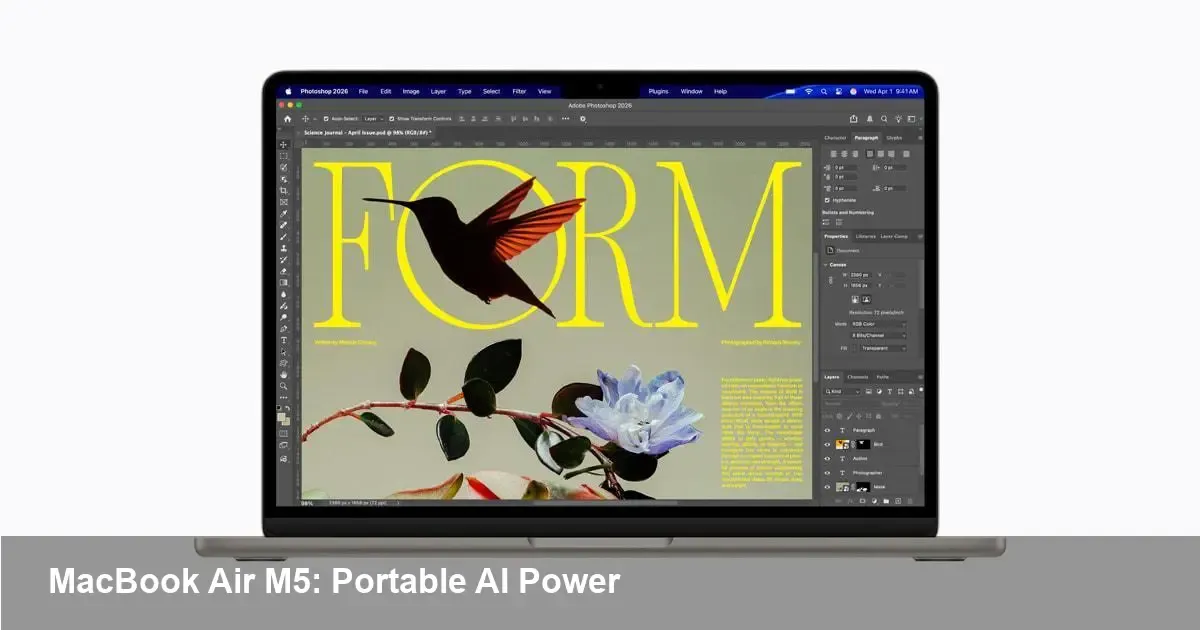Select the Crop tool in the toolbar
The width and height of the screenshot is (1200, 630).
284,190
